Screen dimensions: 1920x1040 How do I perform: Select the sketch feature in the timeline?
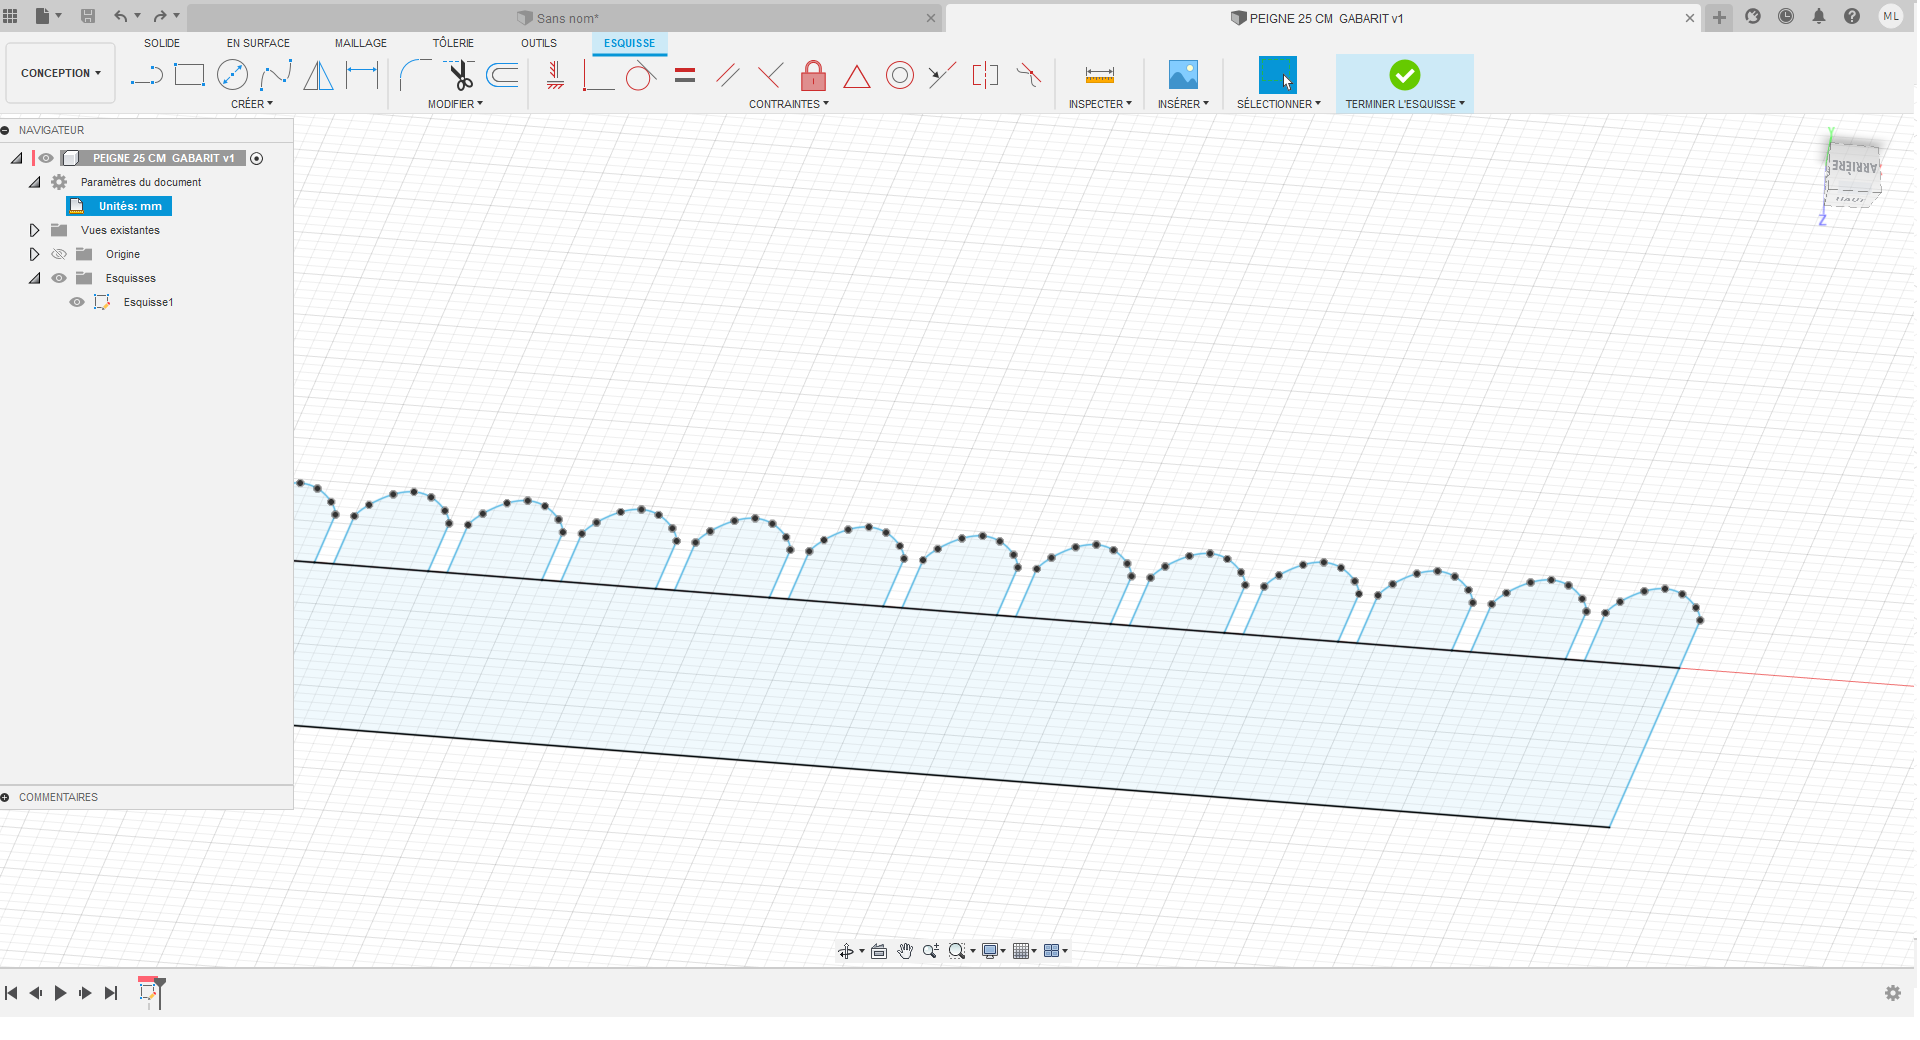pyautogui.click(x=150, y=993)
